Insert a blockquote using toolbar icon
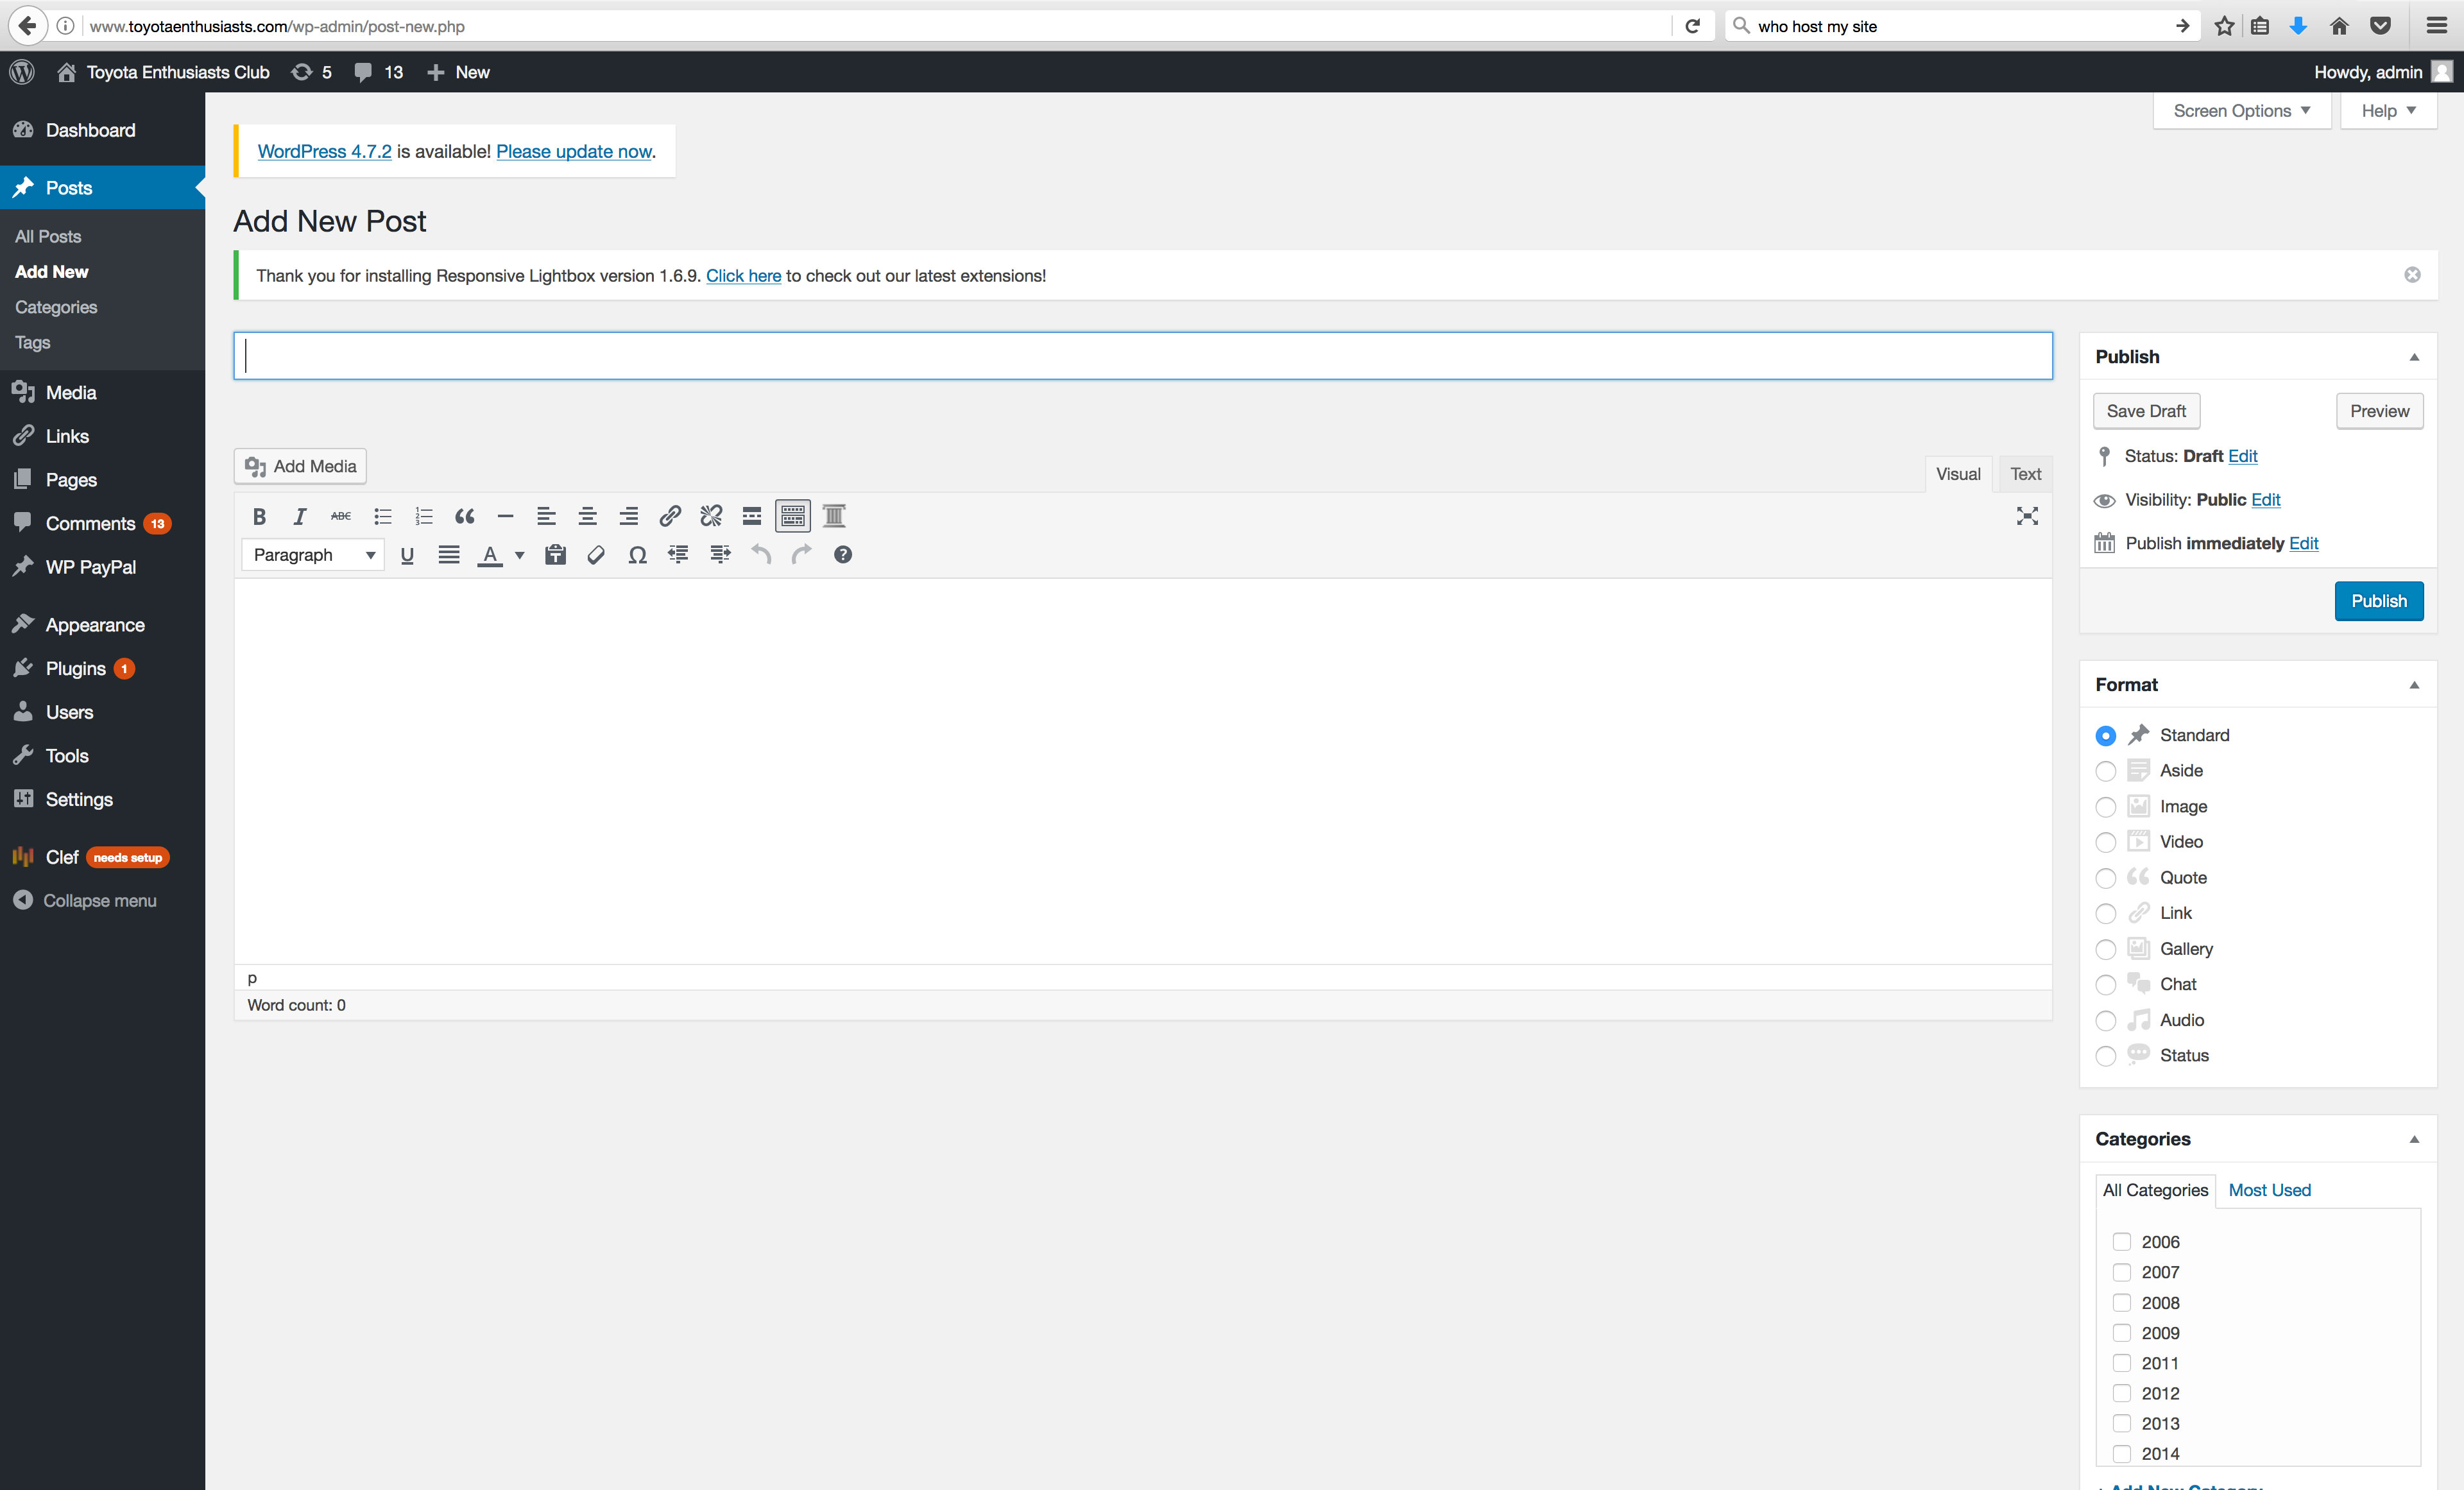Viewport: 2464px width, 1490px height. (x=464, y=516)
